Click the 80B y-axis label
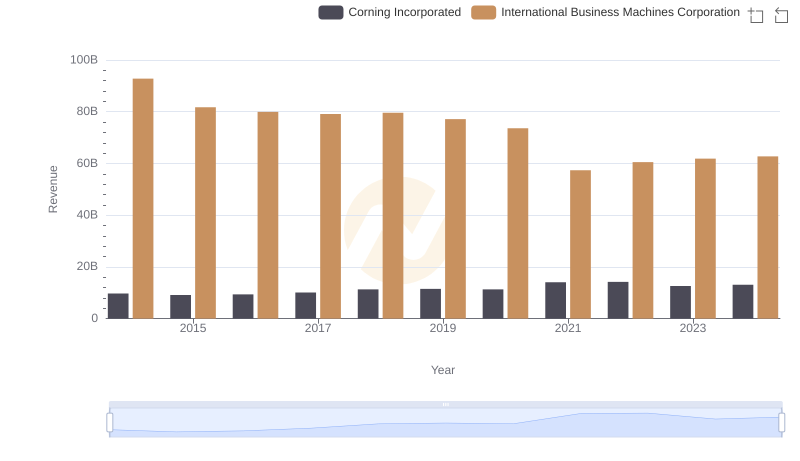 click(87, 111)
